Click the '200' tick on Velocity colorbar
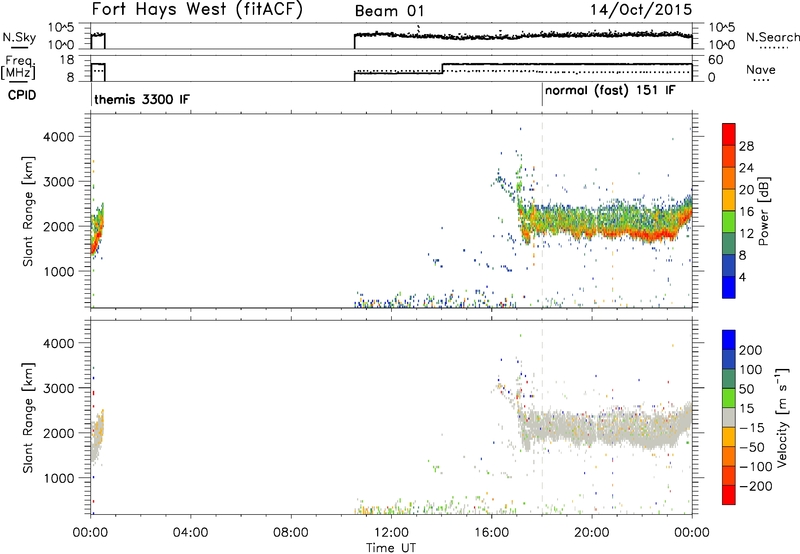 pos(751,350)
